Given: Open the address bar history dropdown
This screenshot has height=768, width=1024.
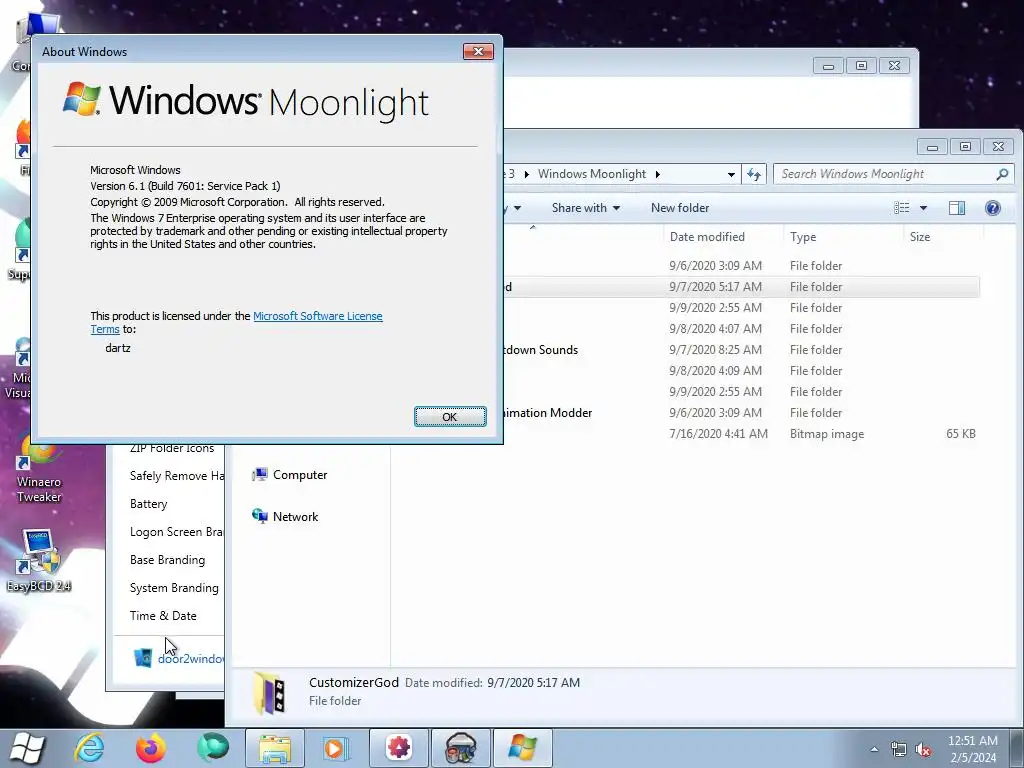Looking at the screenshot, I should (x=731, y=174).
